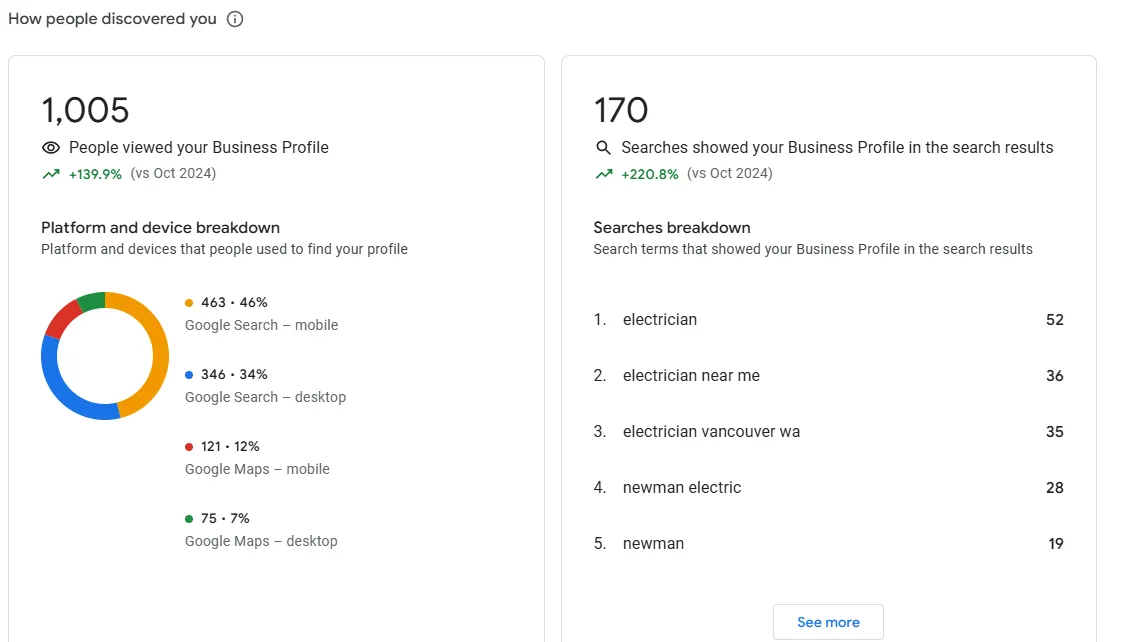Select the 'newman' search term
Viewport: 1125px width, 642px height.
(654, 543)
